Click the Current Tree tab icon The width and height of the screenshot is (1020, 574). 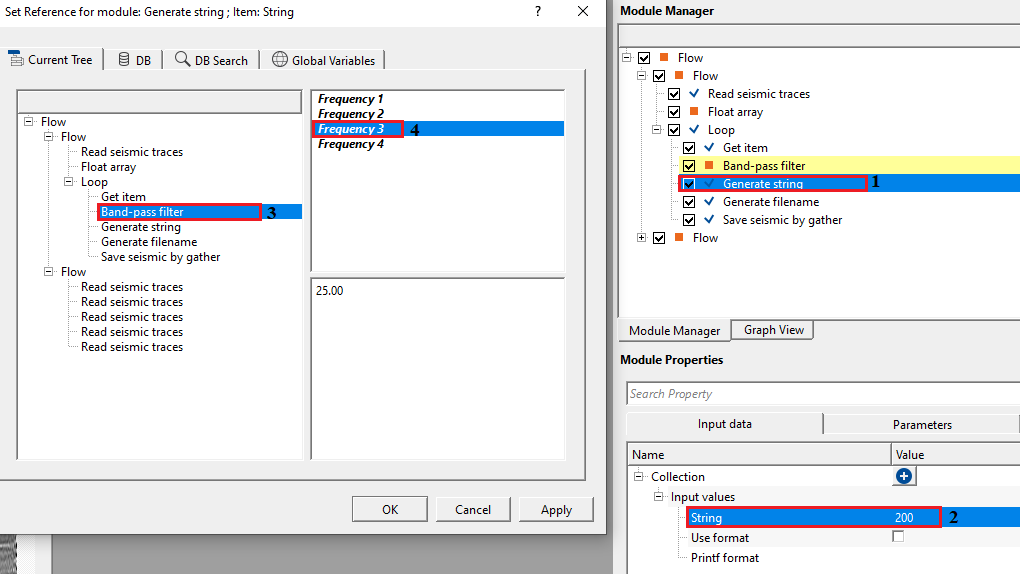pyautogui.click(x=16, y=60)
